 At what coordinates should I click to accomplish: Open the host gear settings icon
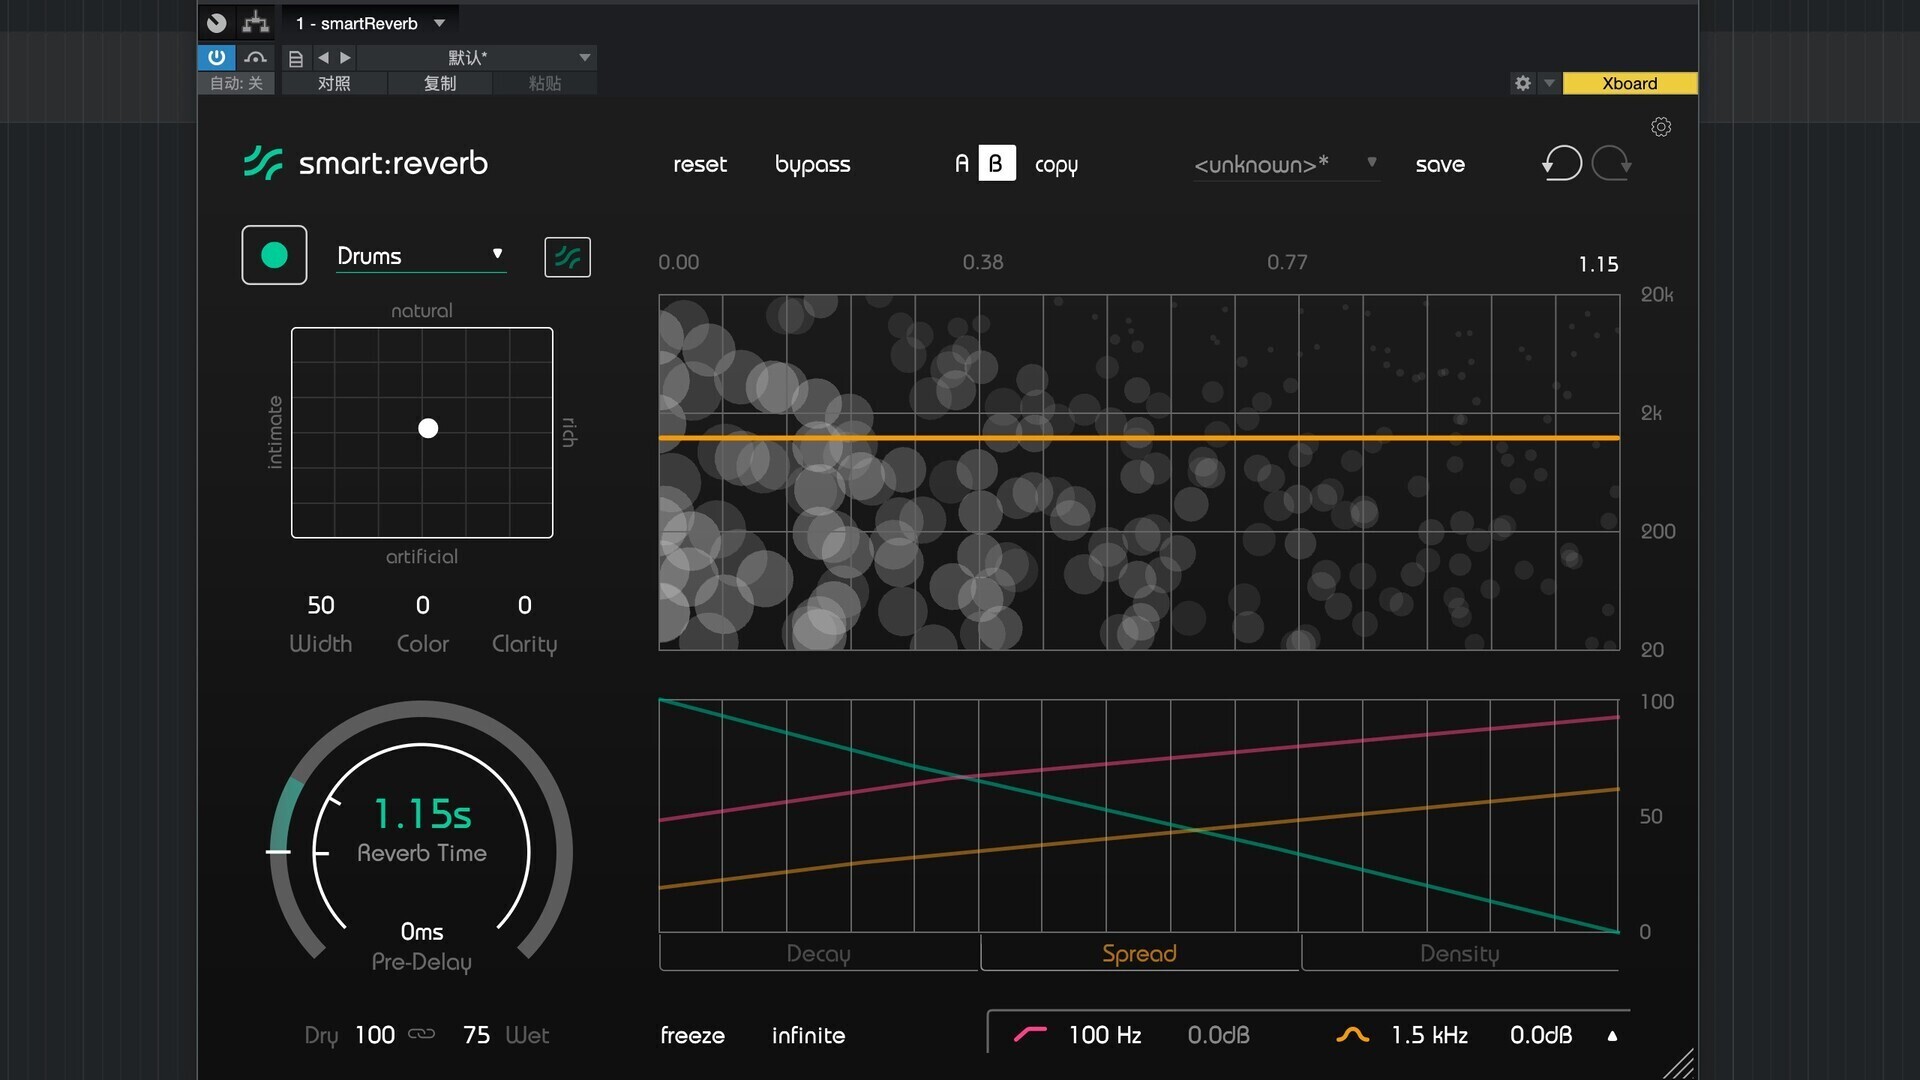1522,83
